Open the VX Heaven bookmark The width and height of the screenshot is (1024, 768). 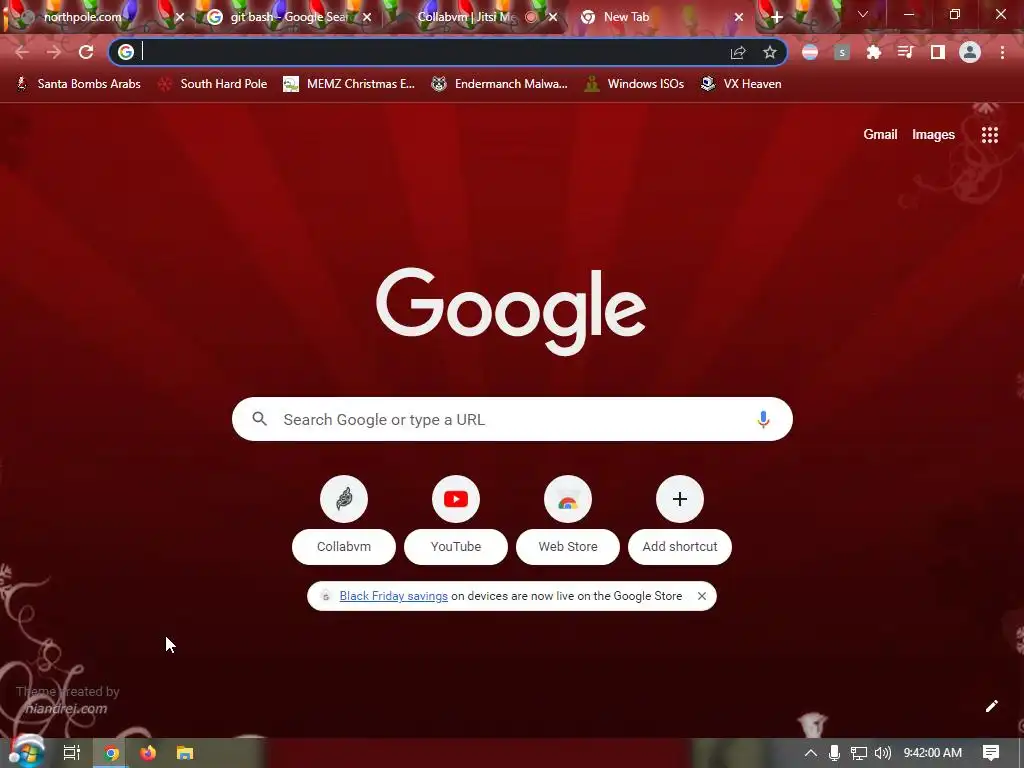point(741,84)
